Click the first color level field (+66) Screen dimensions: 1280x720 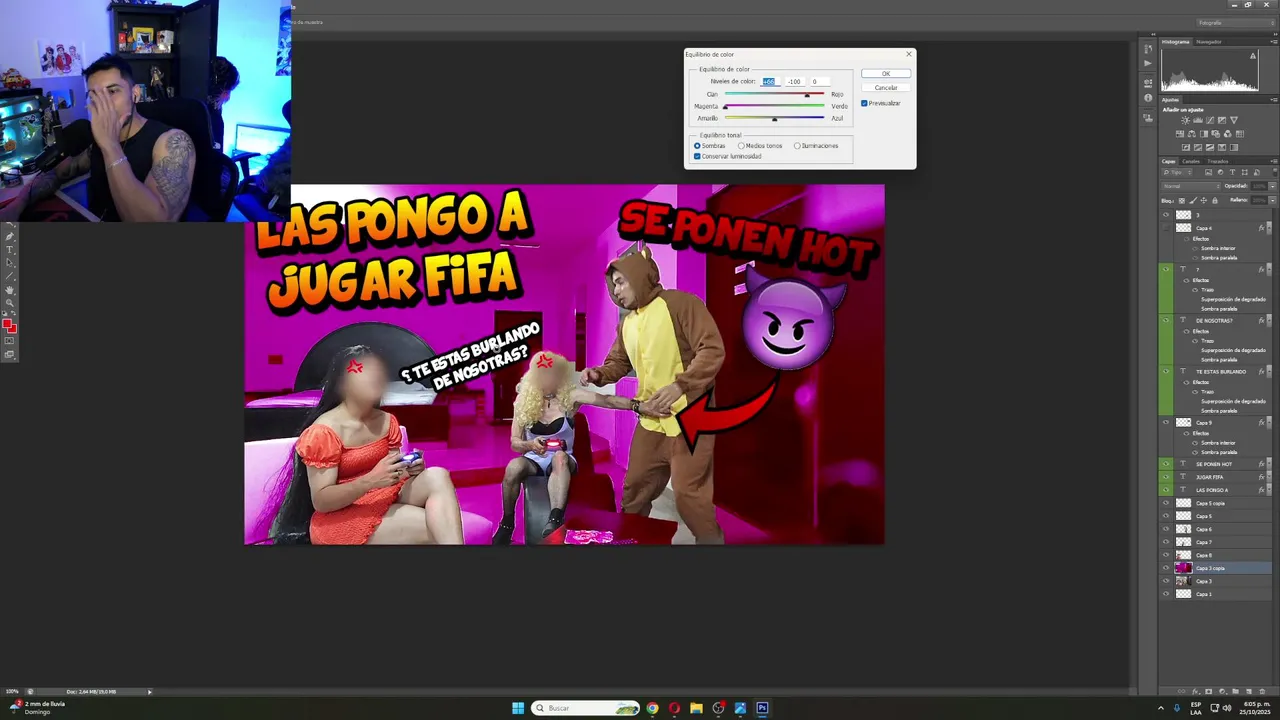(769, 81)
